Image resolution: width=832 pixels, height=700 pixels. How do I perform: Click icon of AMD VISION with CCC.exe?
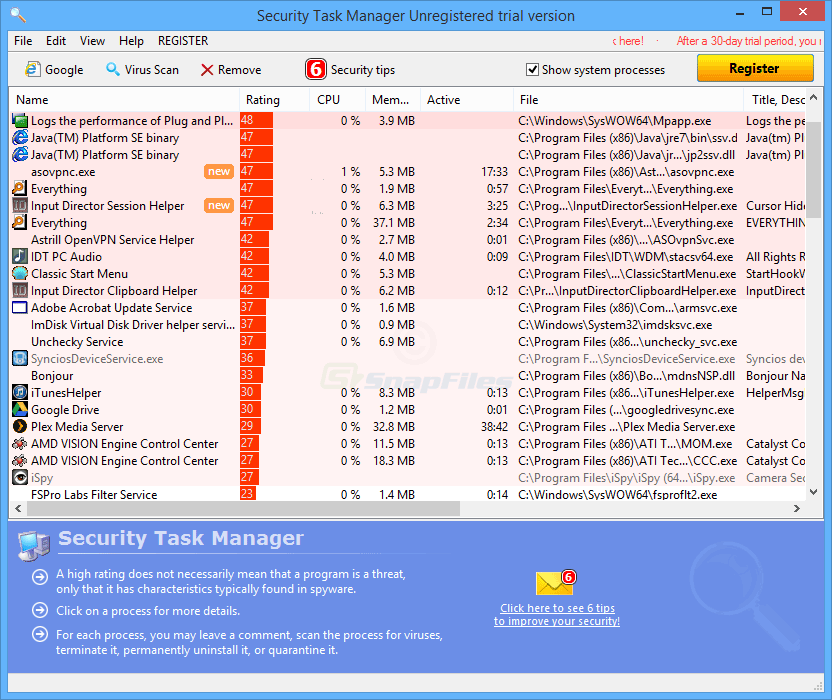(20, 460)
